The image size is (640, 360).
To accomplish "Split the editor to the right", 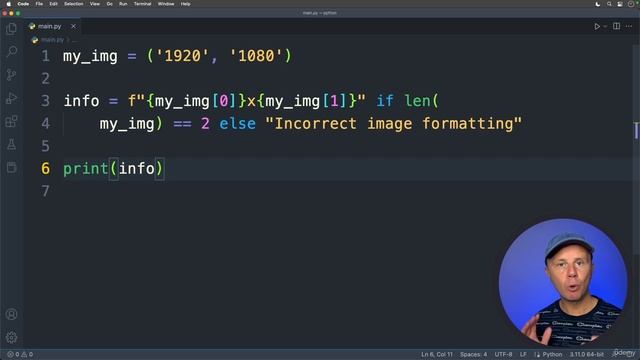I will (x=616, y=26).
